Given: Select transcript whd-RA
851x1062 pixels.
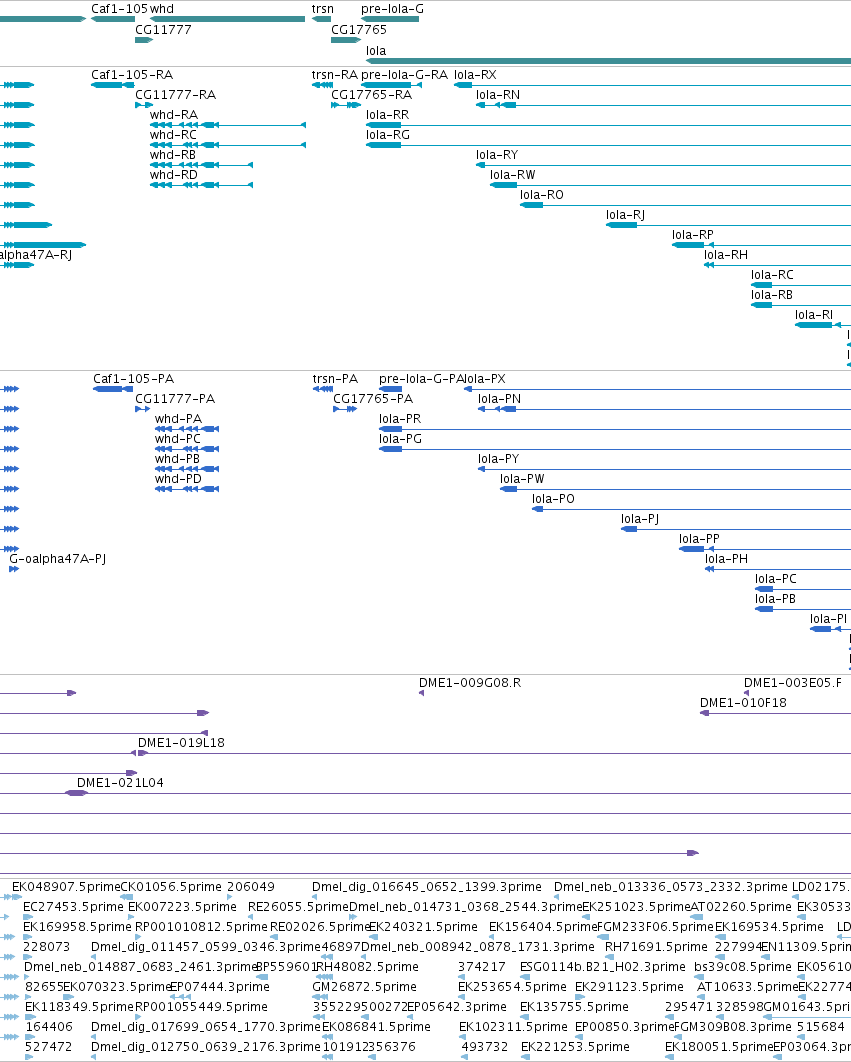Looking at the screenshot, I should pos(174,114).
